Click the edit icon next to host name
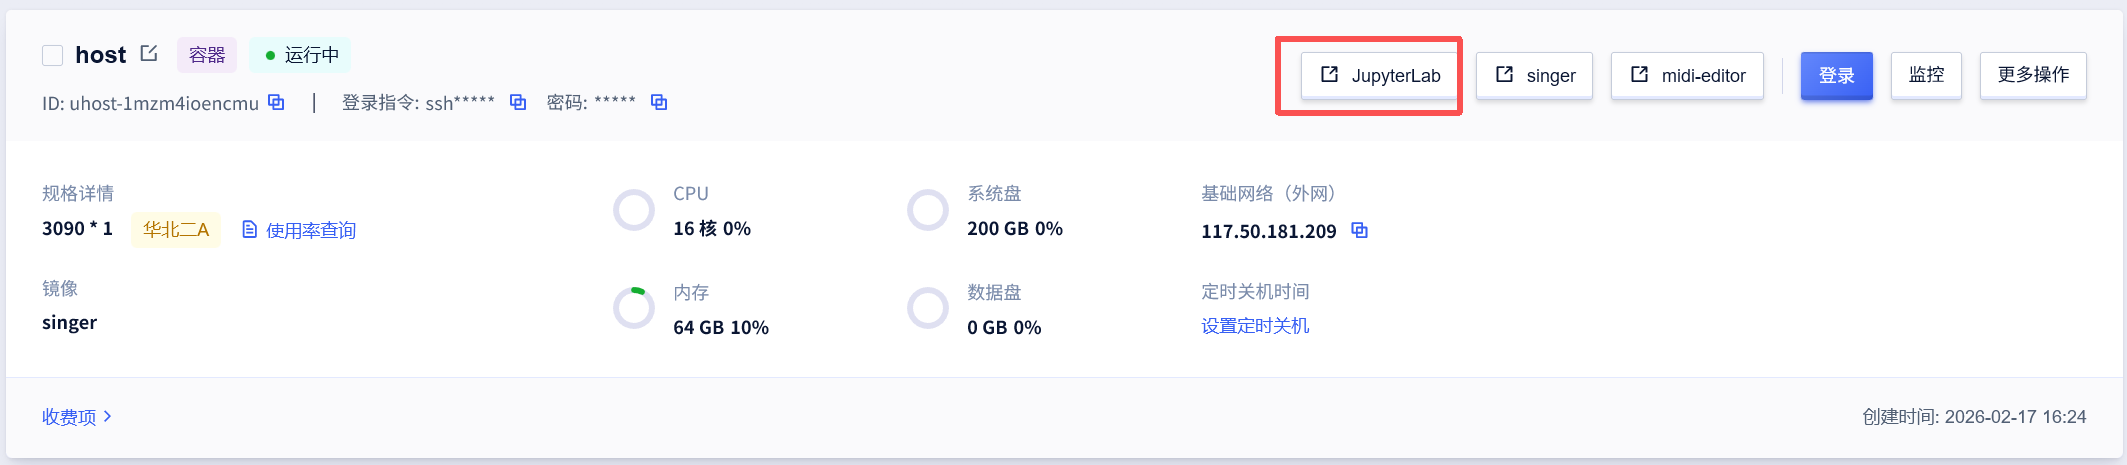The image size is (2127, 465). 149,54
